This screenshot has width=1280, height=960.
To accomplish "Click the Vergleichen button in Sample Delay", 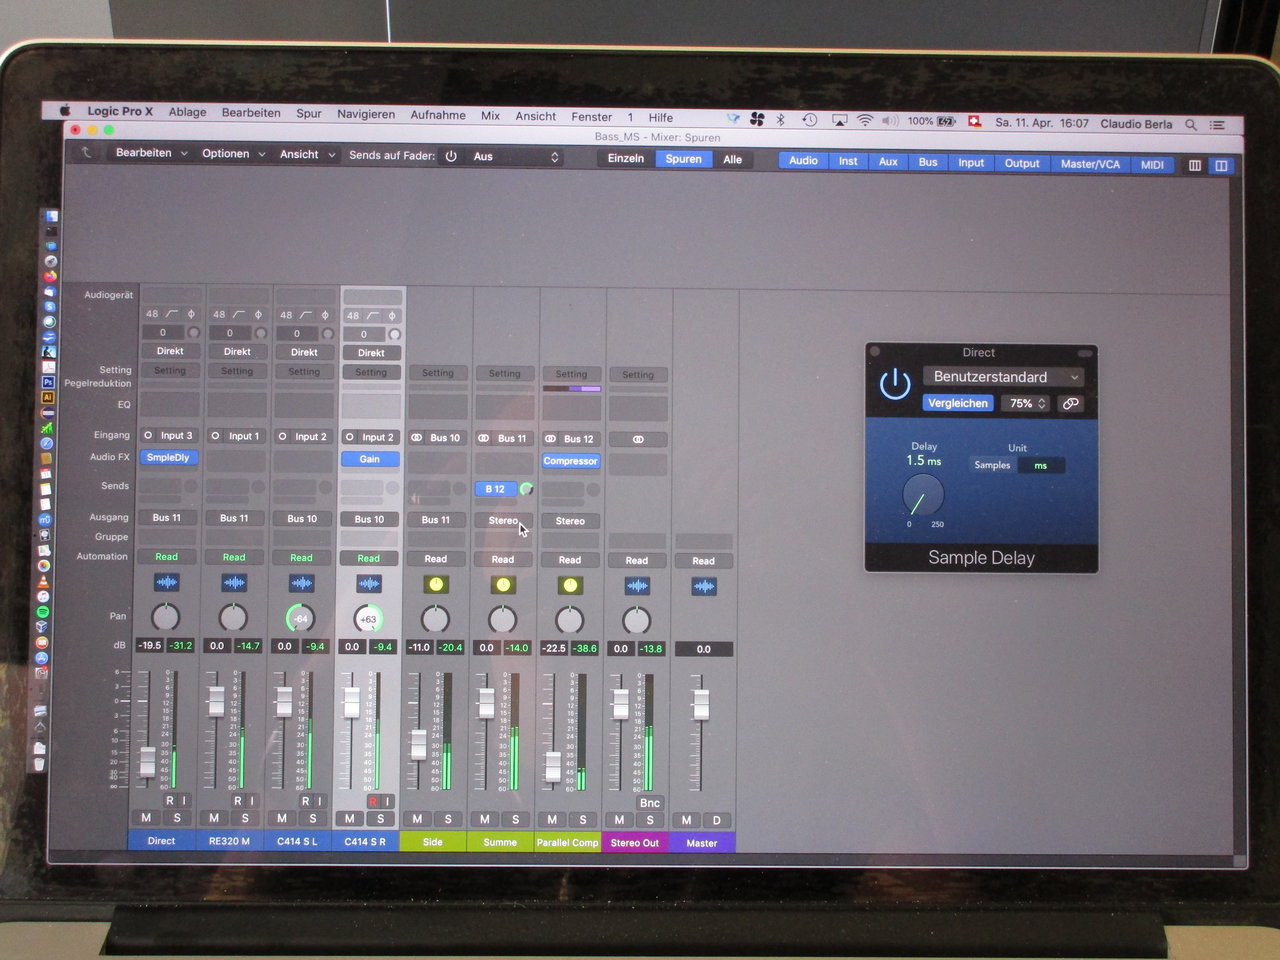I will pos(957,404).
